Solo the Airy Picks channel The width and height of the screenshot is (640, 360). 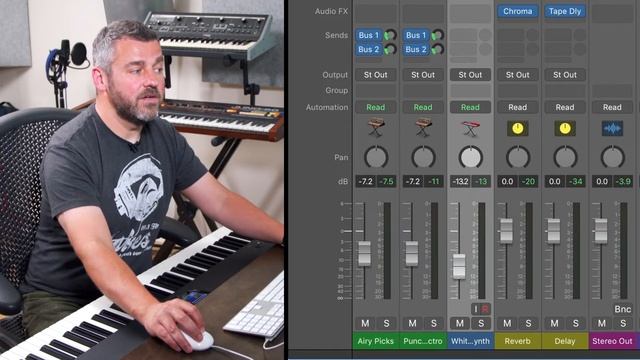pos(386,323)
